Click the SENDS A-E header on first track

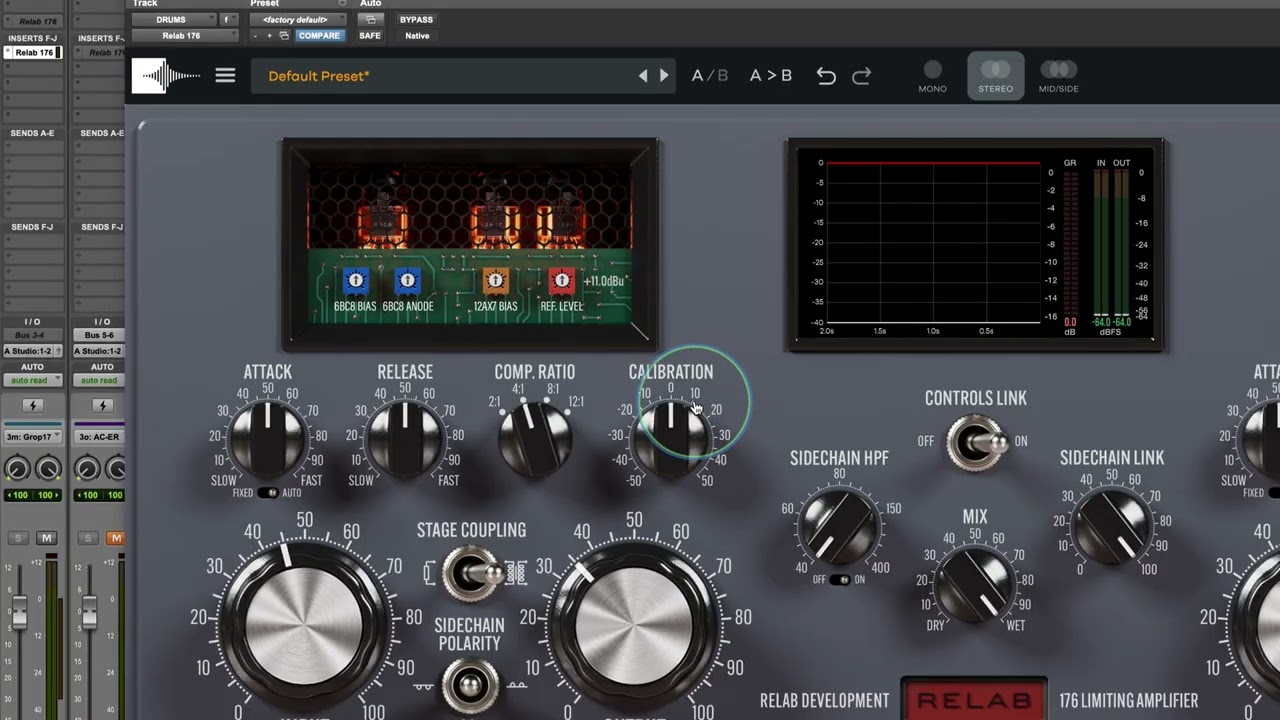coord(32,133)
